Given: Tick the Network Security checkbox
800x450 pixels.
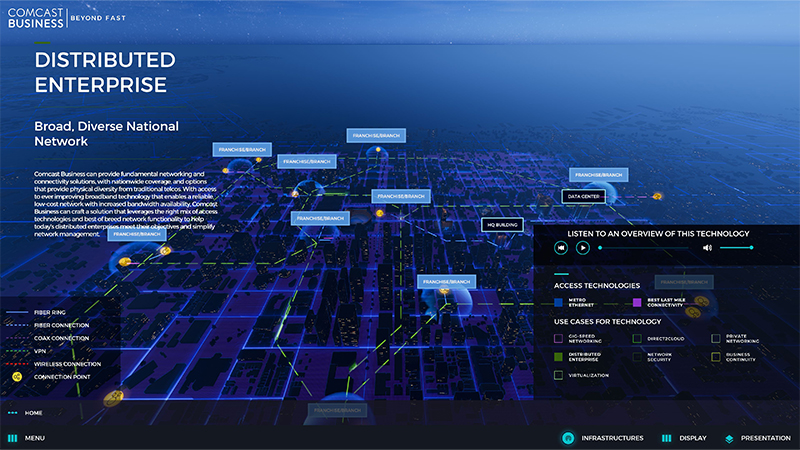Looking at the screenshot, I should click(x=637, y=357).
